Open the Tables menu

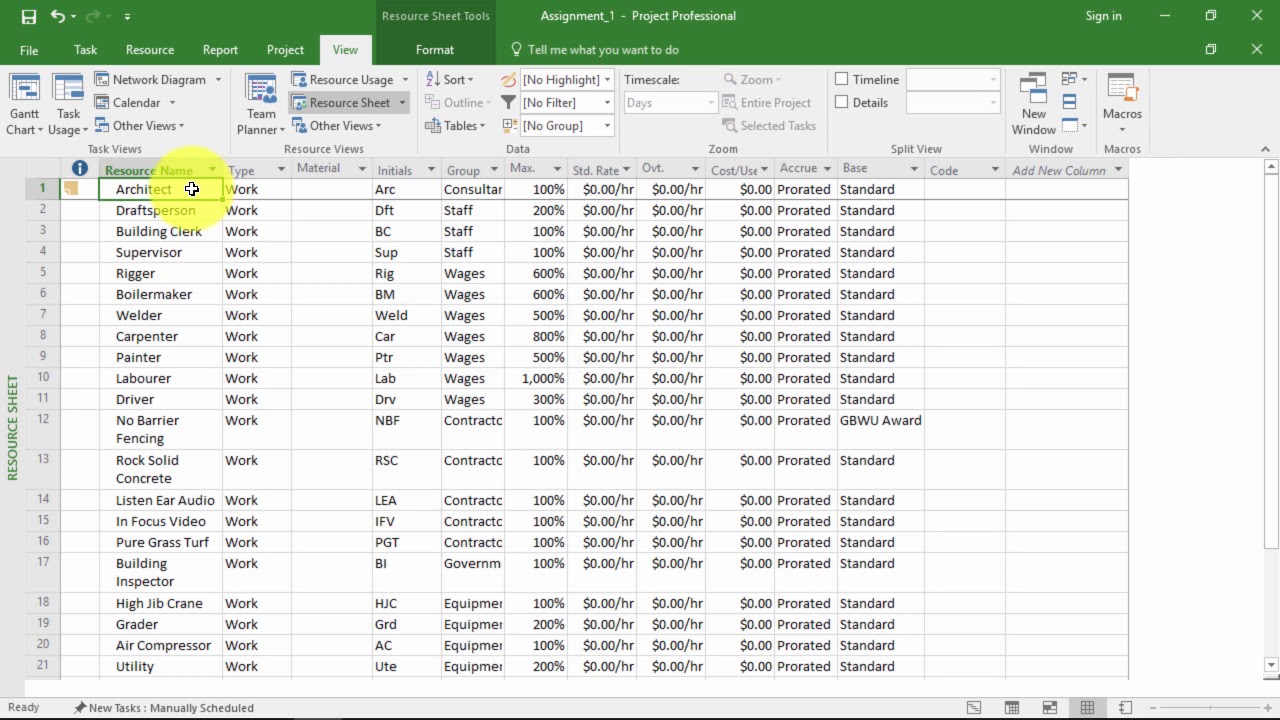455,125
